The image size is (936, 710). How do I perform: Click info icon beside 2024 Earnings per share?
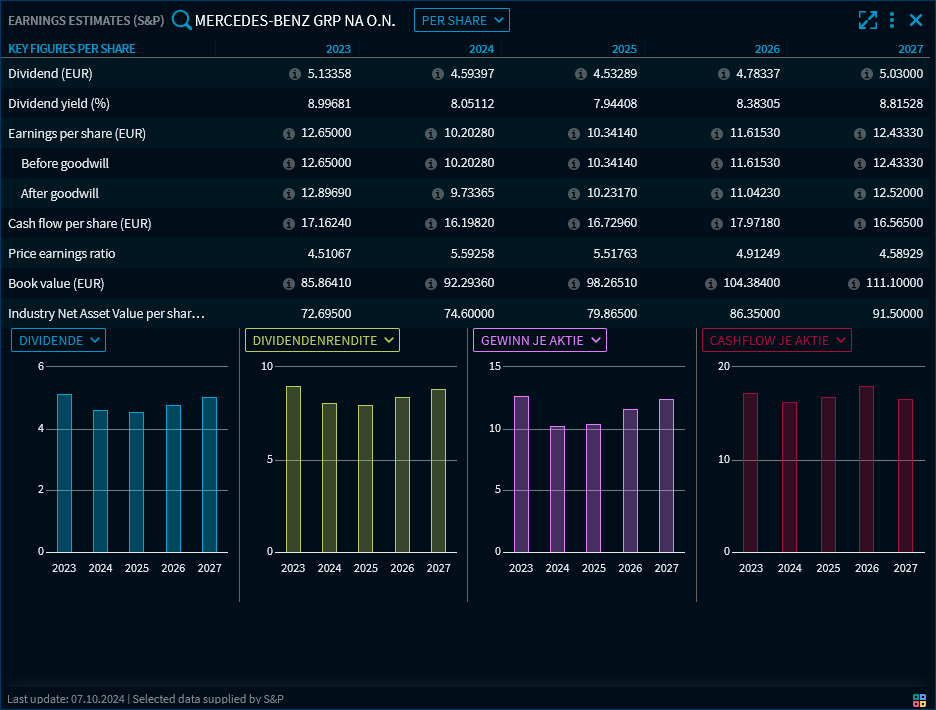pyautogui.click(x=431, y=134)
